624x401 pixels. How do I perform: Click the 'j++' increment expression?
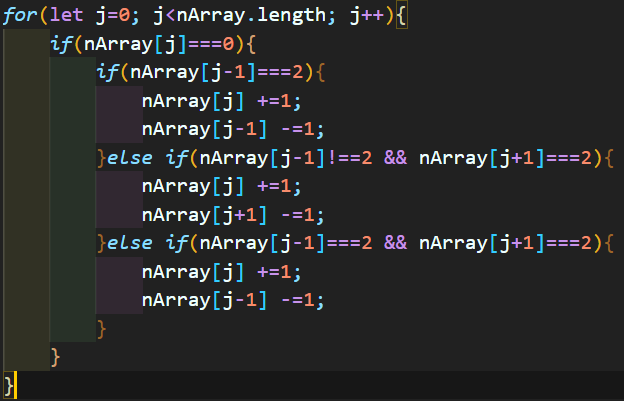[366, 16]
